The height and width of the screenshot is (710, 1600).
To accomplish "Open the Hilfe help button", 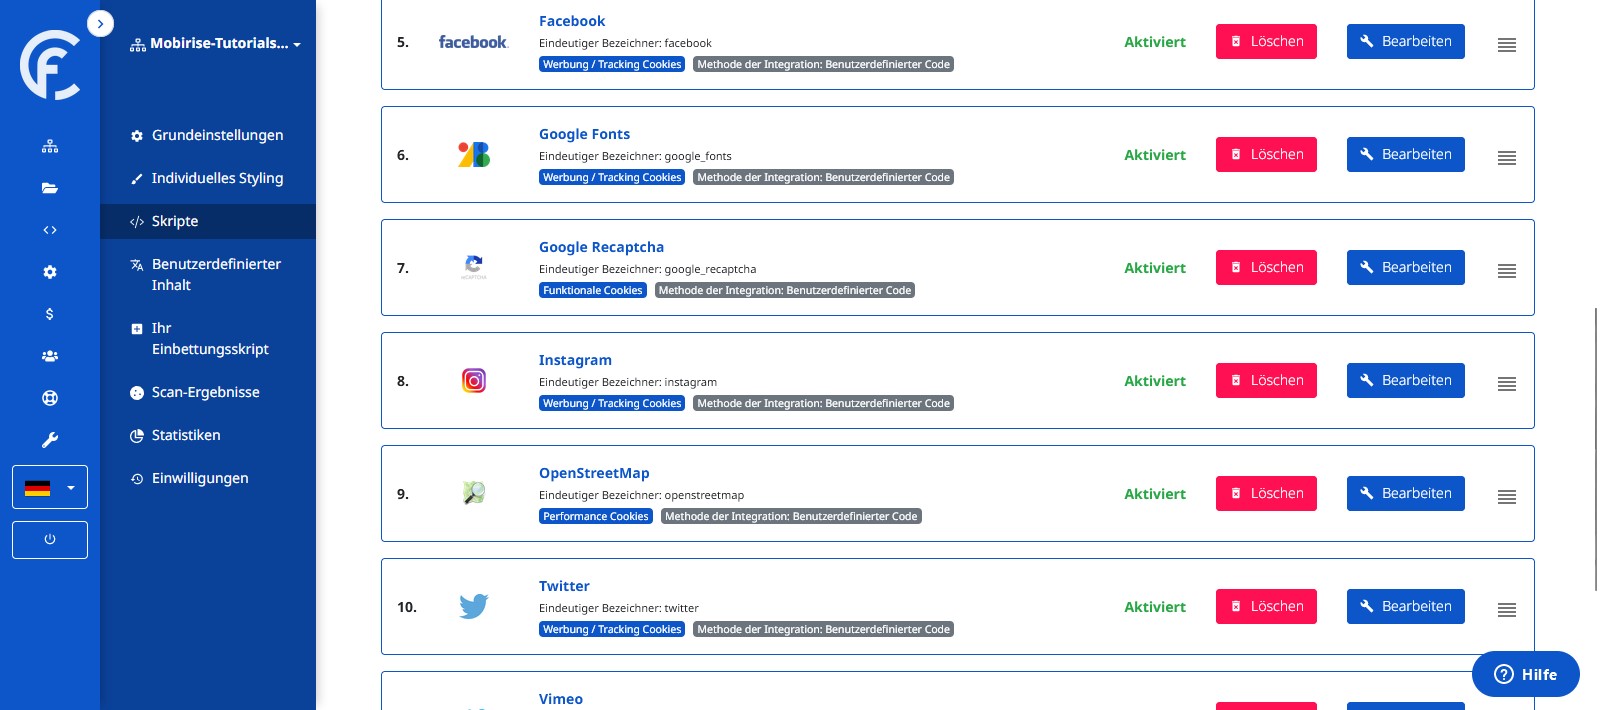I will [1525, 675].
